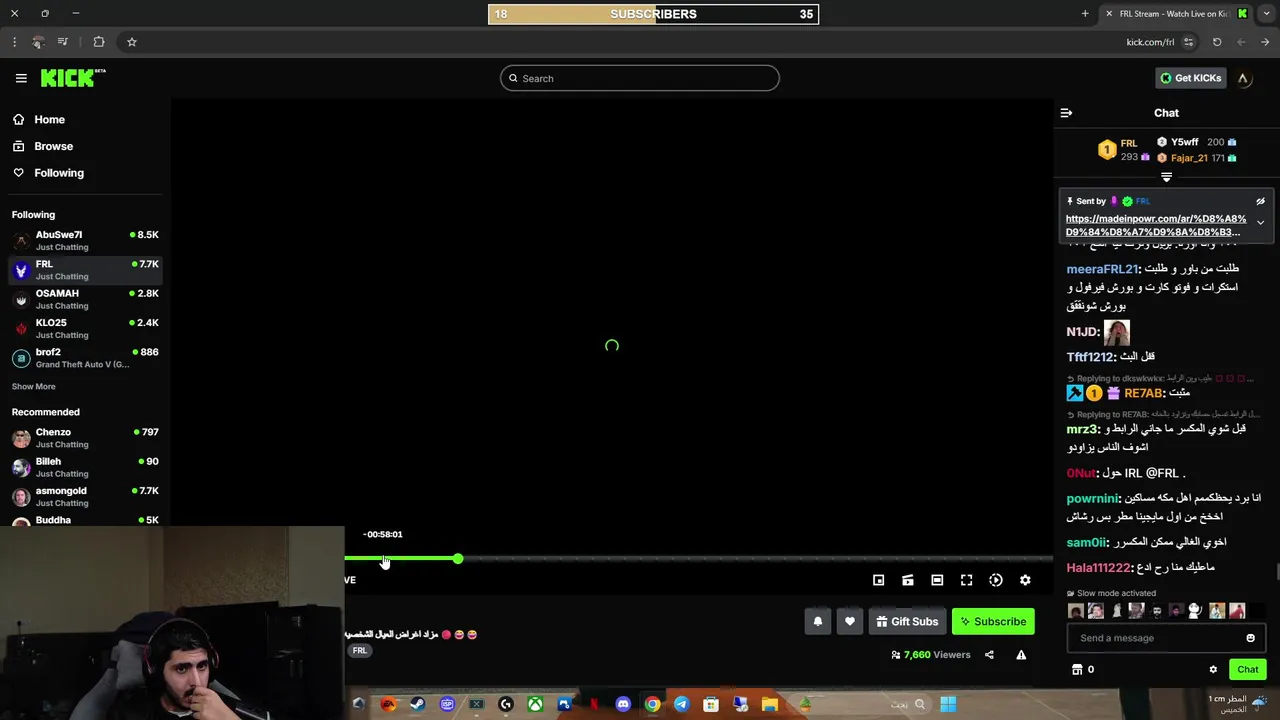The image size is (1280, 720).
Task: Subscribe to FRL channel
Action: (993, 621)
